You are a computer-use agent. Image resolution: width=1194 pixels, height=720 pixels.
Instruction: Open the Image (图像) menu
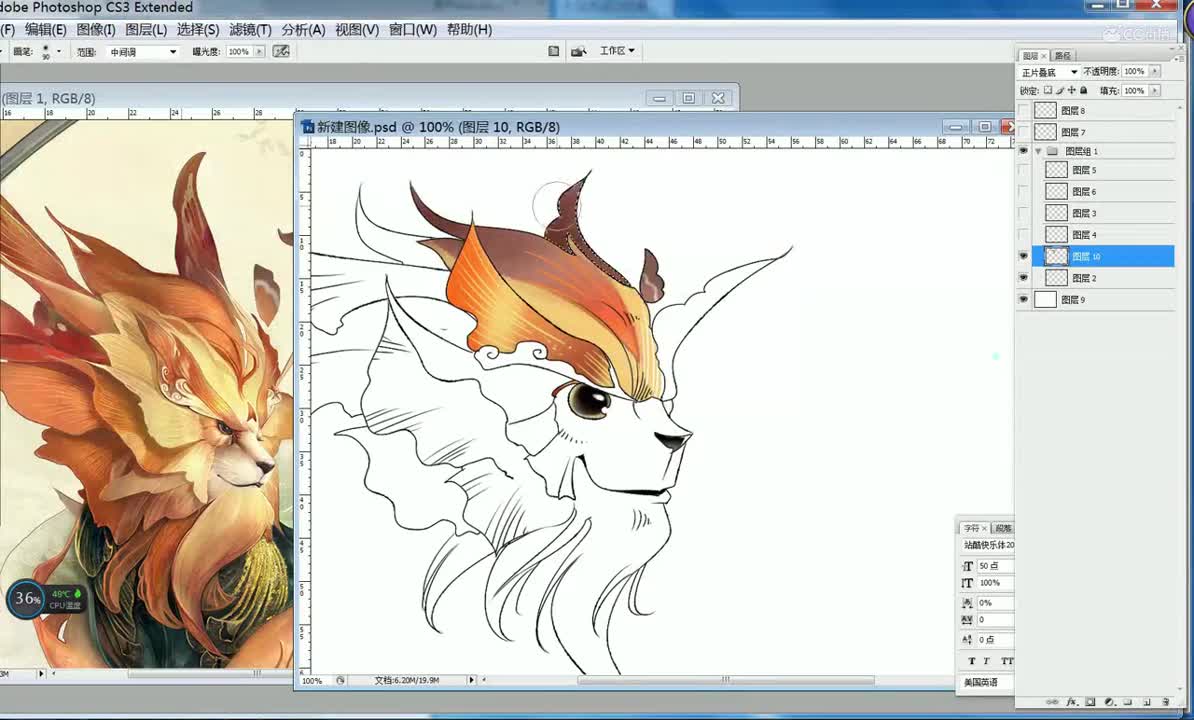[x=96, y=30]
